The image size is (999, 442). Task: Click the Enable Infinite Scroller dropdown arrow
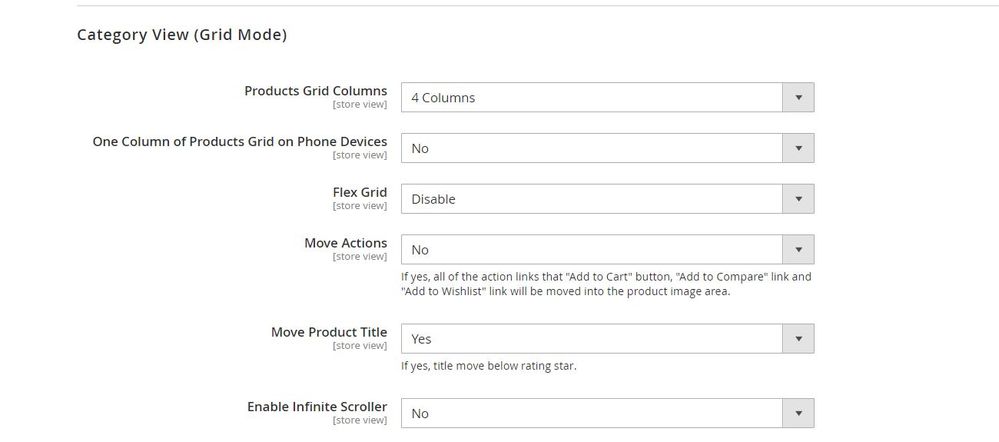[798, 413]
